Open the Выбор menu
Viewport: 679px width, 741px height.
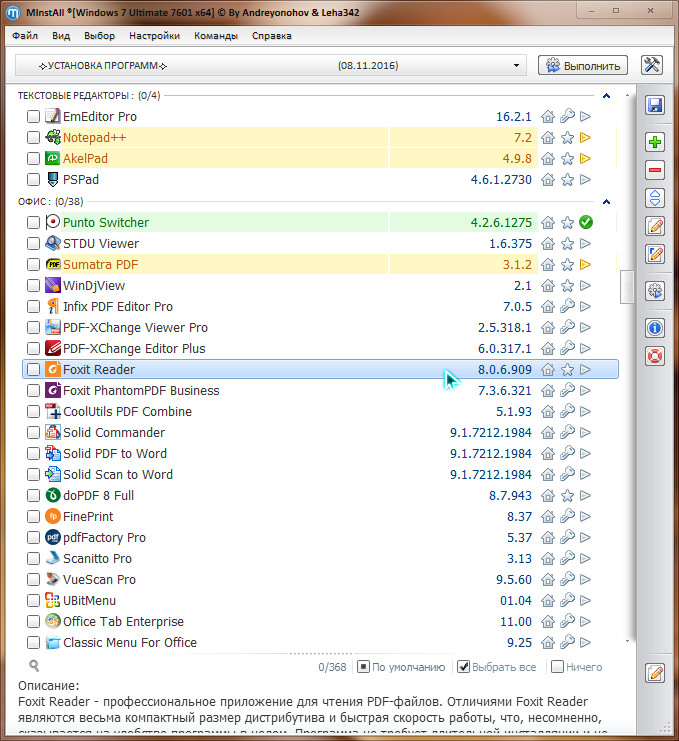(x=100, y=36)
